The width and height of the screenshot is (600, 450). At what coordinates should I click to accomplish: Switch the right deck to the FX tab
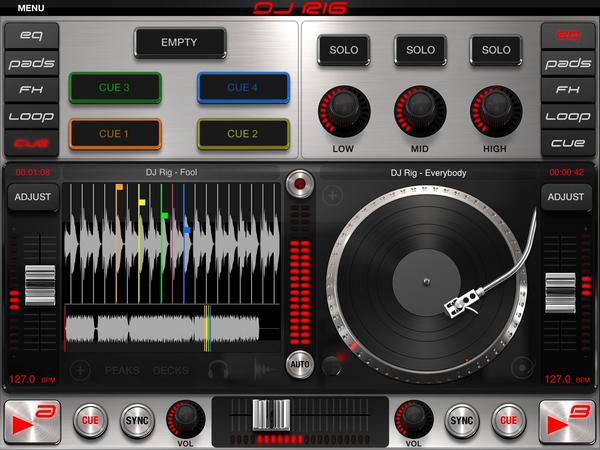tap(568, 90)
